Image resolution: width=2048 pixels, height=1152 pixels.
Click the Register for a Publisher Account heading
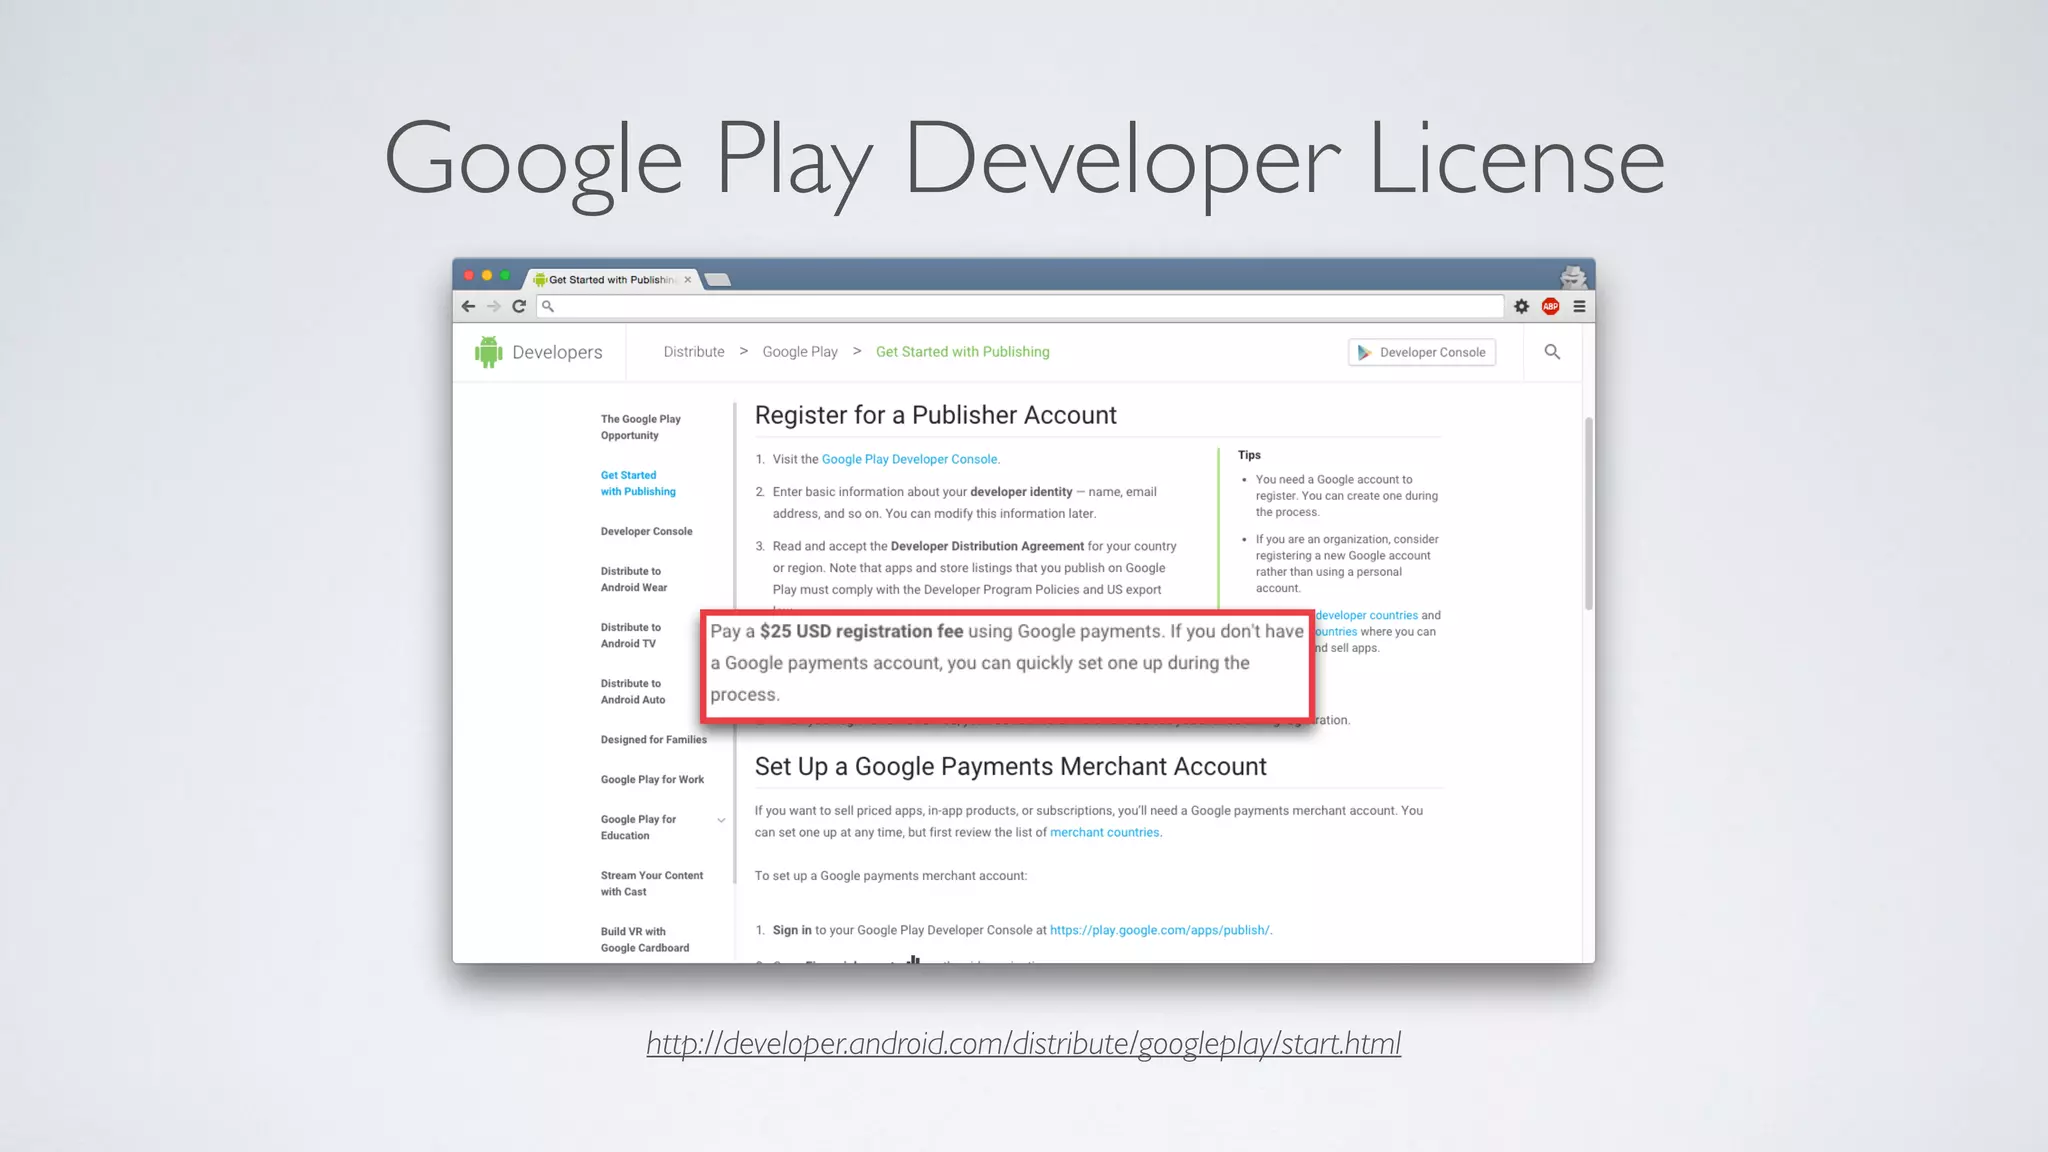coord(935,415)
